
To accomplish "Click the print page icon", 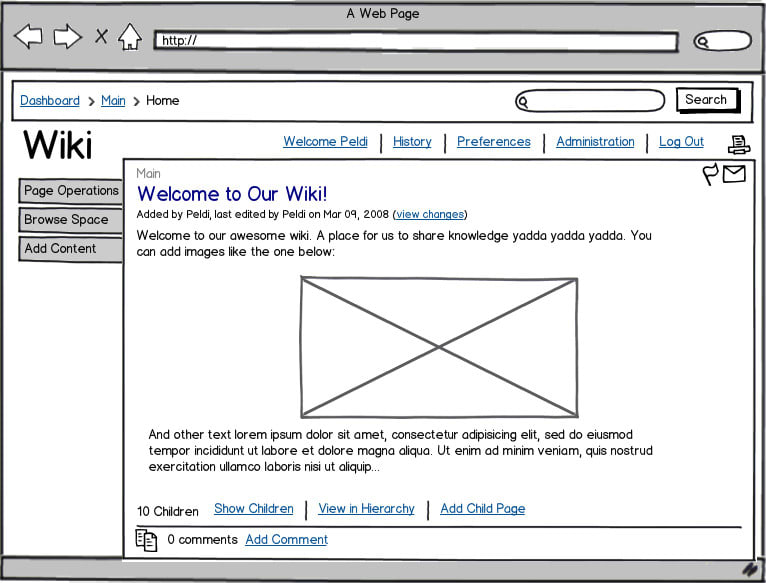I will pos(739,145).
